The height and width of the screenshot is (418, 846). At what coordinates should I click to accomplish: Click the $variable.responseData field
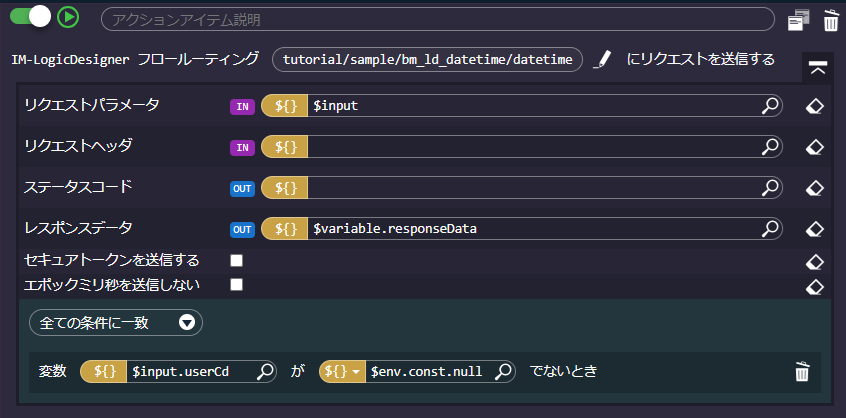tap(533, 229)
